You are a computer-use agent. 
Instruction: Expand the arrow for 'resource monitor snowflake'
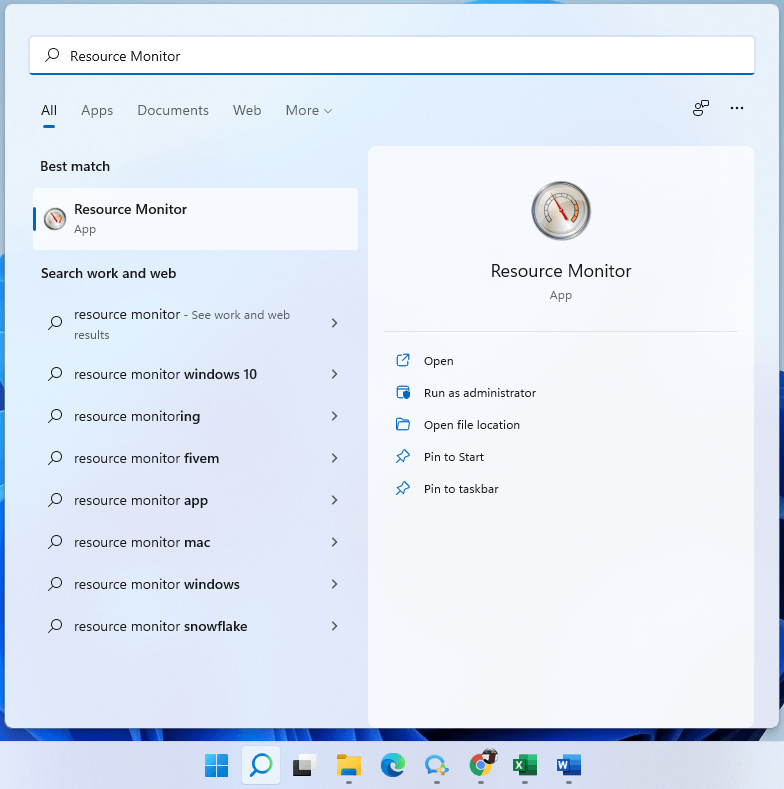tap(334, 626)
